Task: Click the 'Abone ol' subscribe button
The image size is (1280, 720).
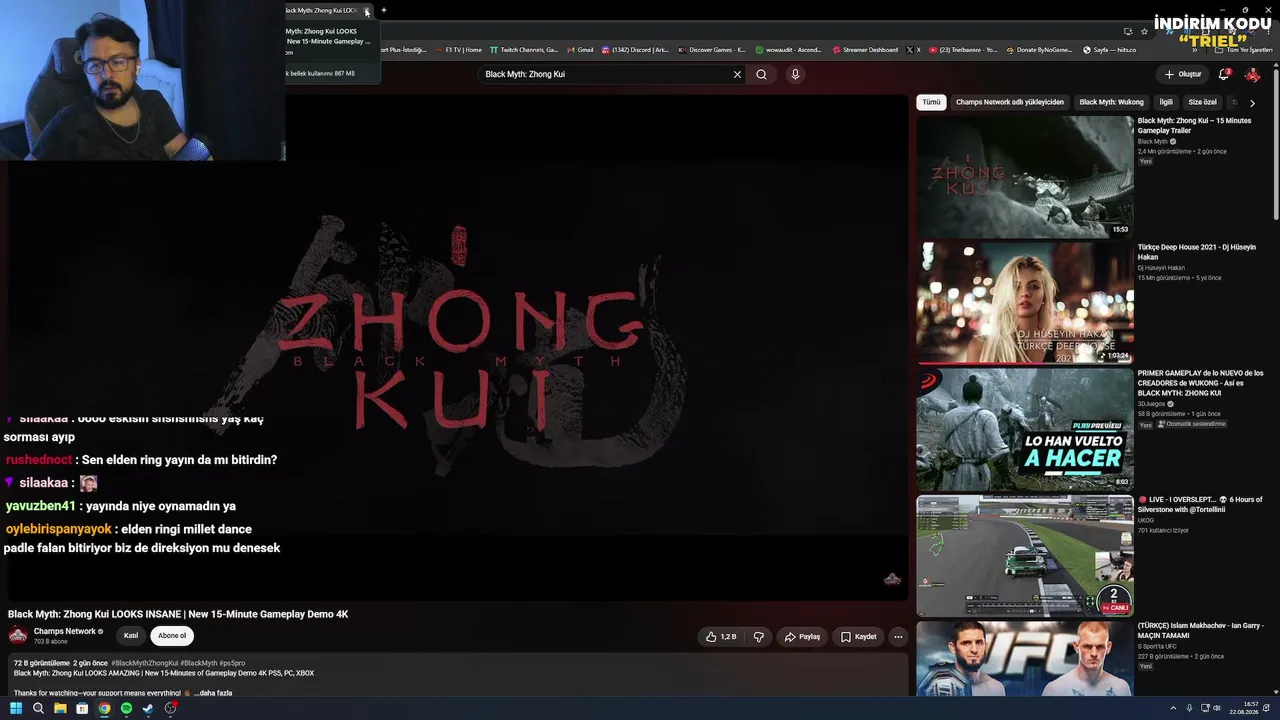Action: click(x=172, y=636)
